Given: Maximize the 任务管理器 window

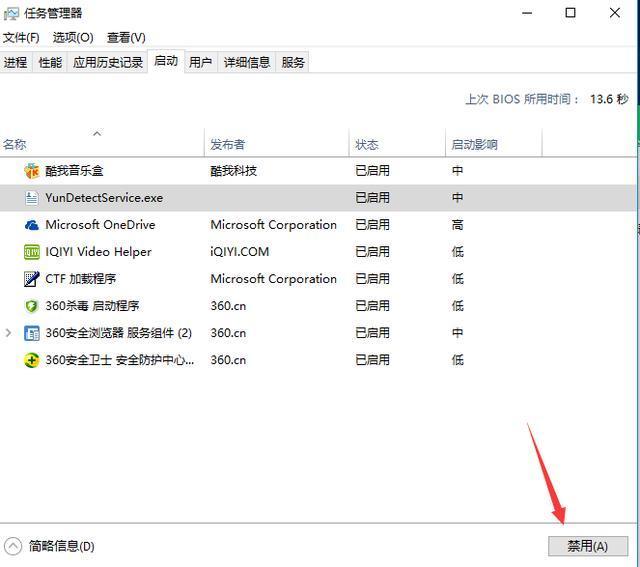Looking at the screenshot, I should pyautogui.click(x=571, y=13).
